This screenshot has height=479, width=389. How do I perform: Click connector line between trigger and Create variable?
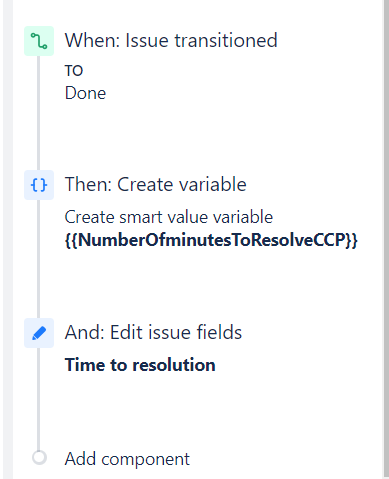tap(39, 113)
